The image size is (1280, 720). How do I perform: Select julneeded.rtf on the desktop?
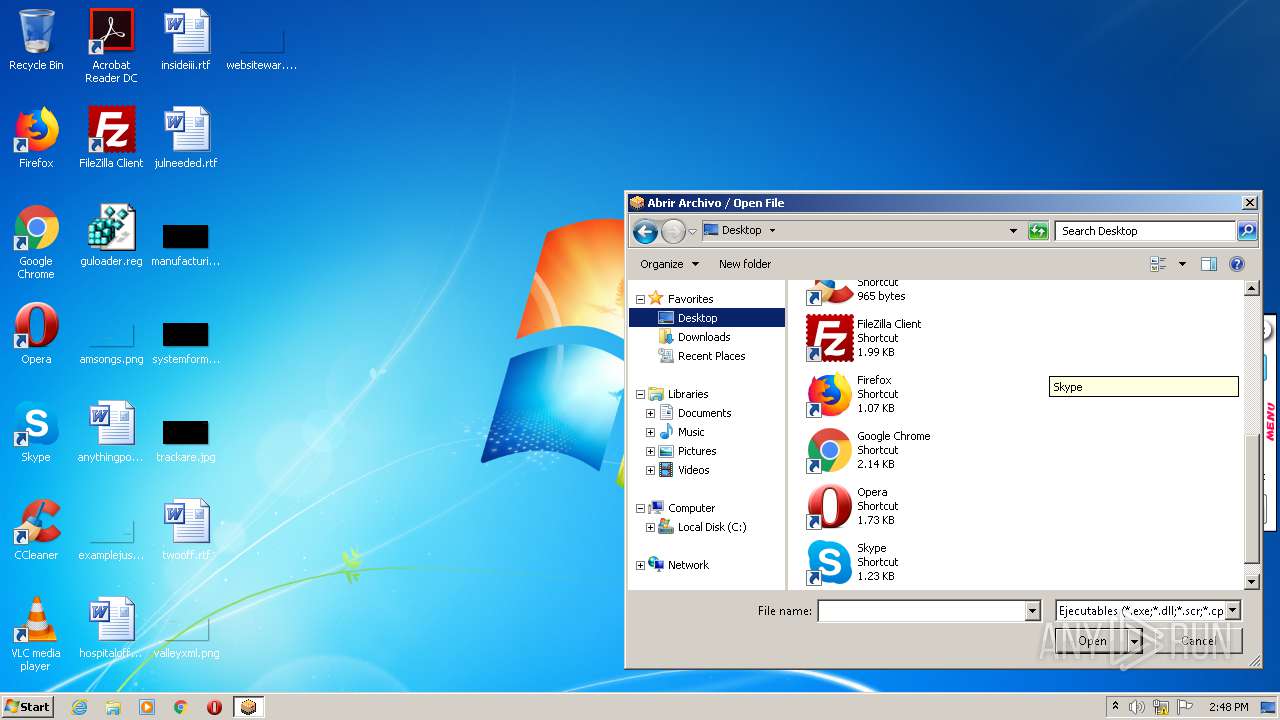pyautogui.click(x=186, y=138)
